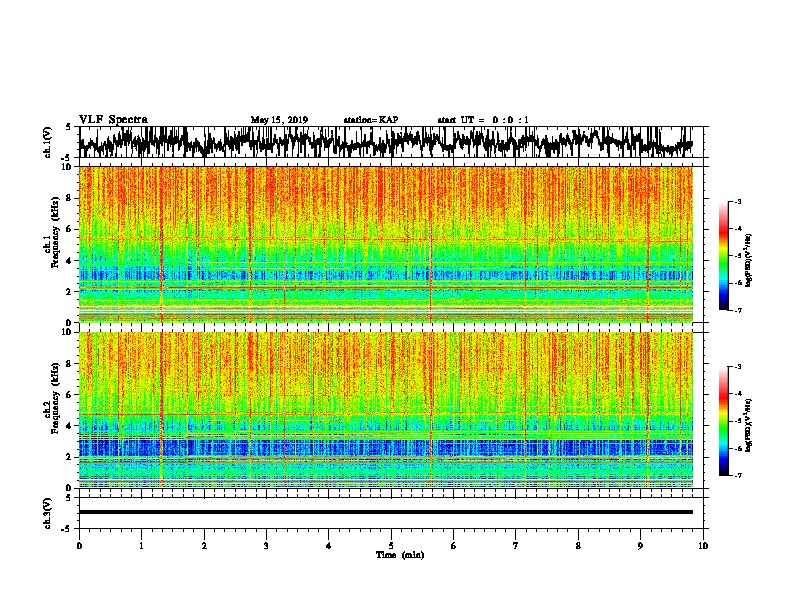Screen dimensions: 792x612
Task: Click the flat ch.3 voltage trace line
Action: [x=386, y=512]
